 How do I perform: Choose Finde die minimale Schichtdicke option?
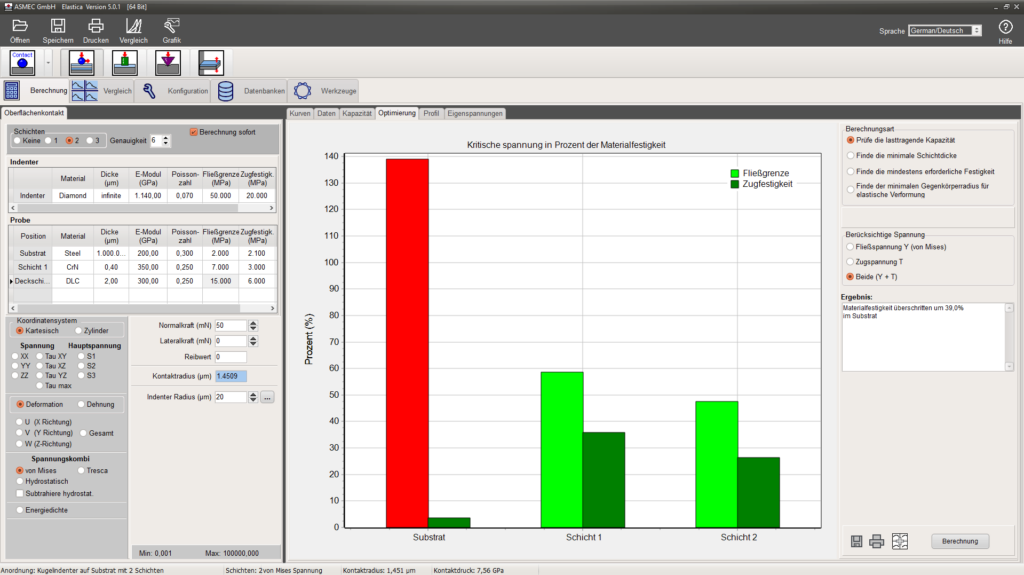[x=850, y=156]
